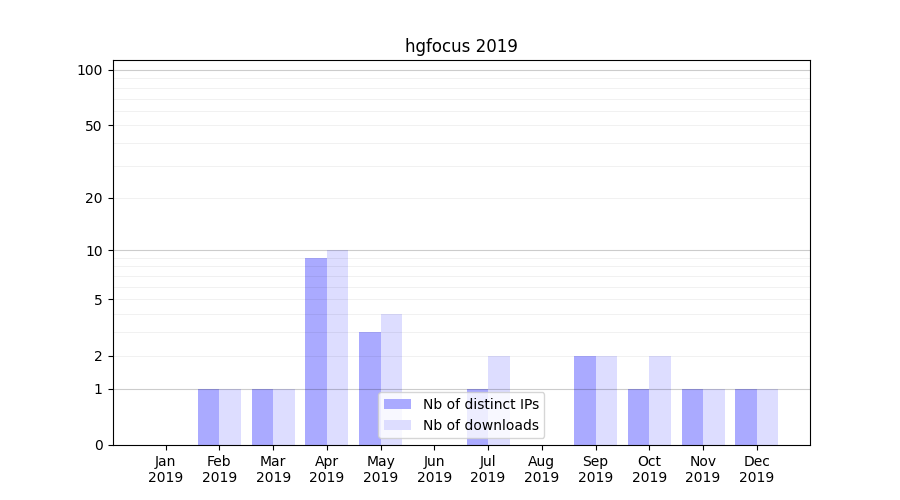Select the Nb of distinct IPs legend label
900x500 pixels.
pos(480,404)
